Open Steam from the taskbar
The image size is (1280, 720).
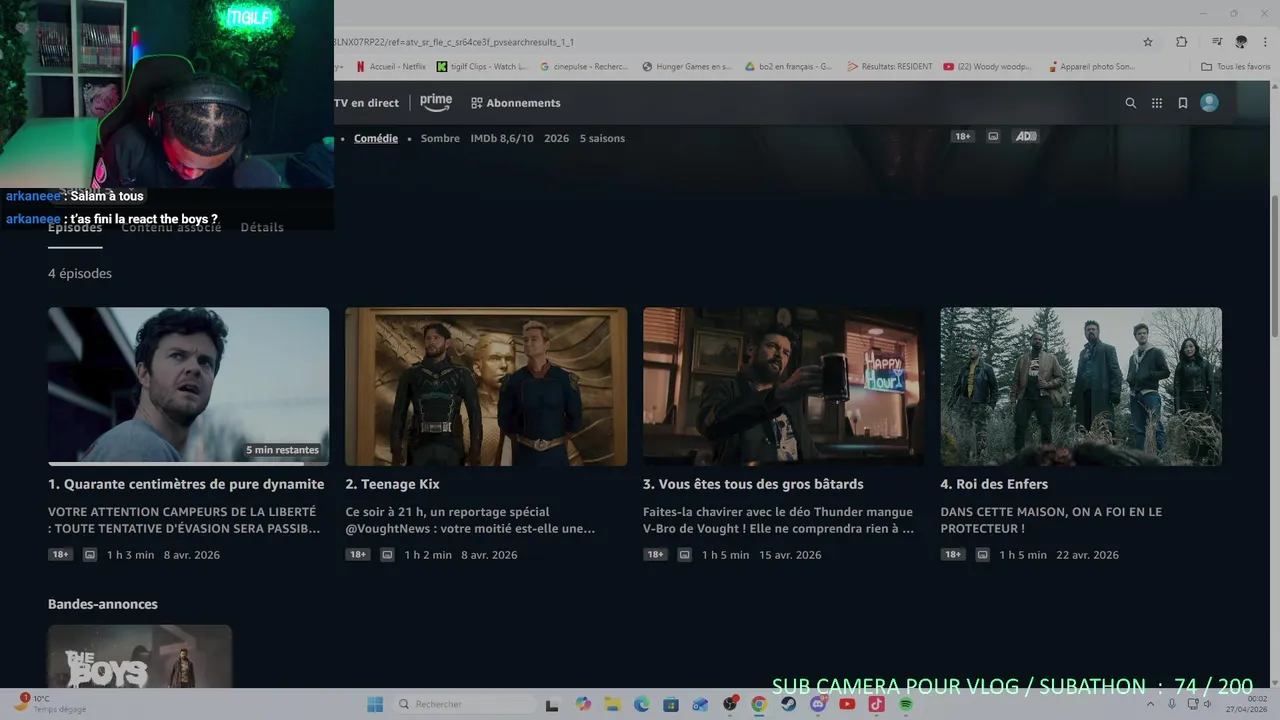tap(789, 704)
